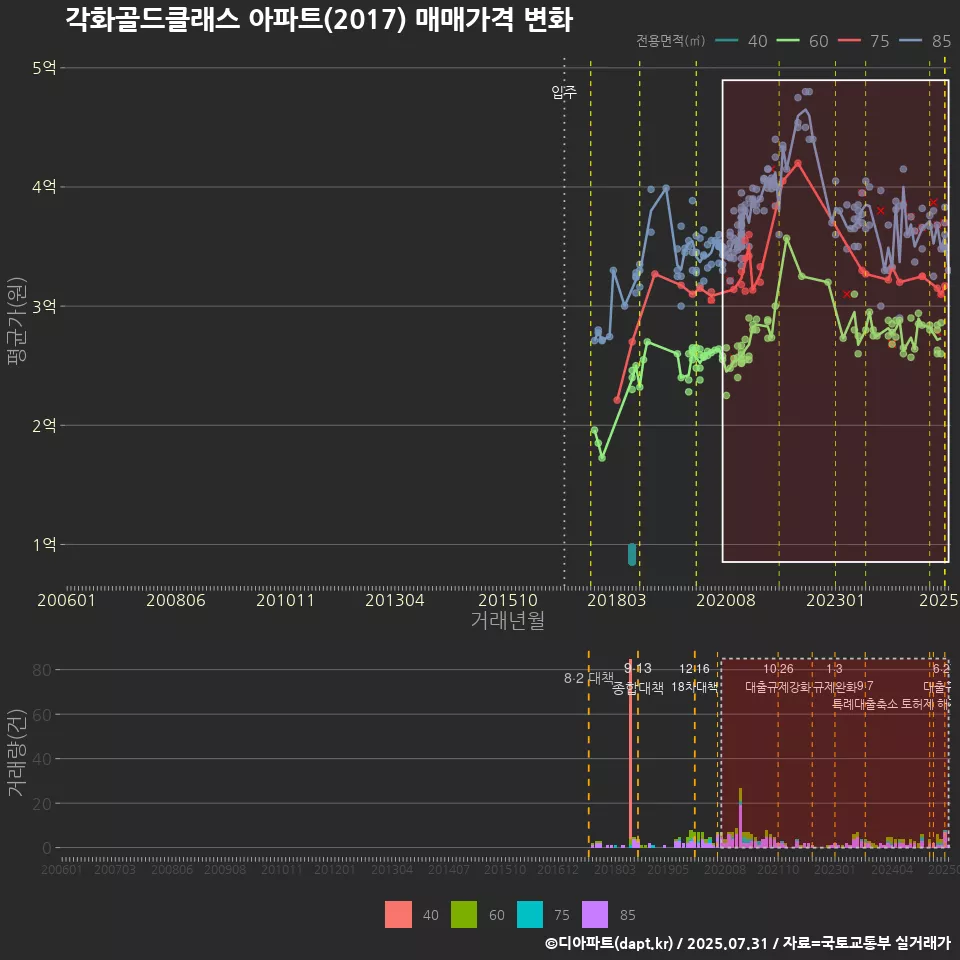Click the tall salmon volume bar near 201803

tap(631, 754)
